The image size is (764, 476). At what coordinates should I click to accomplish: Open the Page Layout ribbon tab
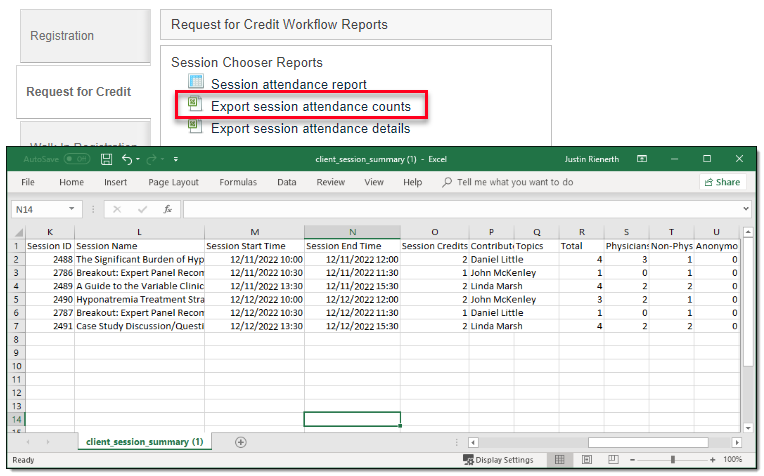click(173, 182)
